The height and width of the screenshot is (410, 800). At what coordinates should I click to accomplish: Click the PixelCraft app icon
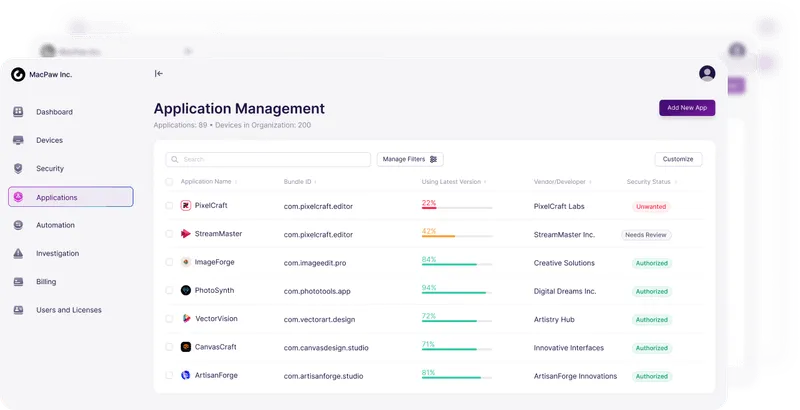click(x=186, y=206)
